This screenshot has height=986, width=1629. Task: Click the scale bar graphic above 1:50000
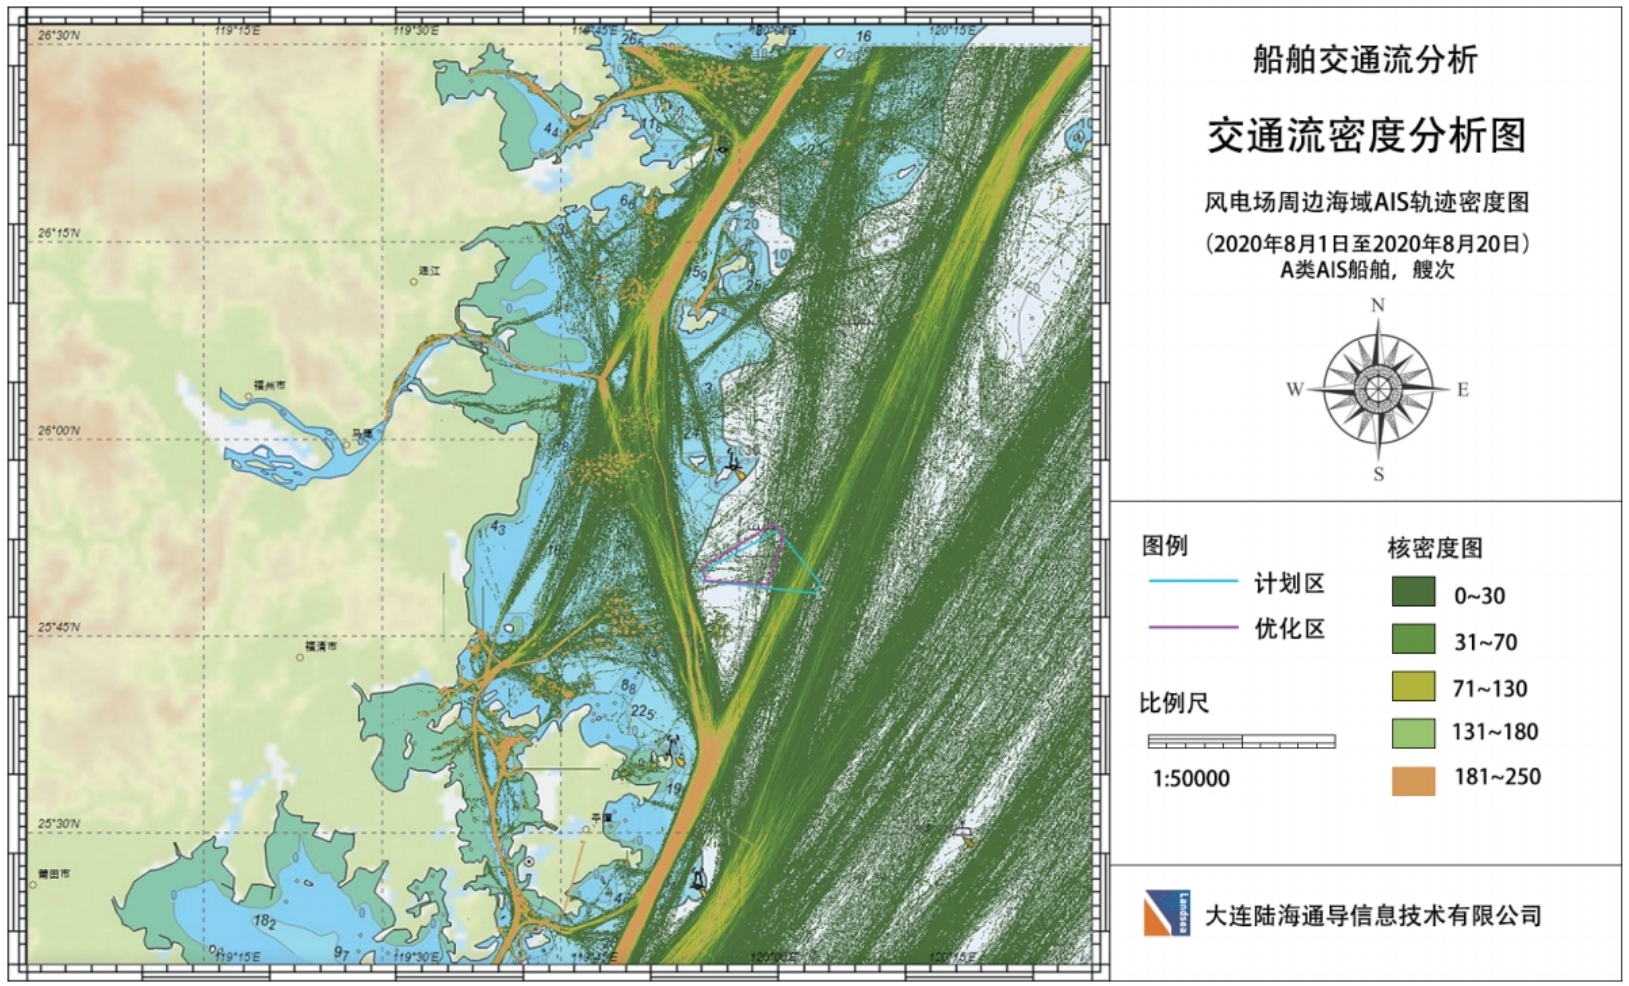[1241, 741]
